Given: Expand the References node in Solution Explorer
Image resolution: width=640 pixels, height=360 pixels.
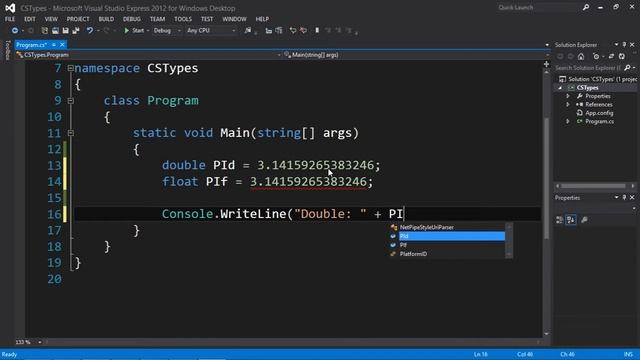Looking at the screenshot, I should pyautogui.click(x=568, y=104).
